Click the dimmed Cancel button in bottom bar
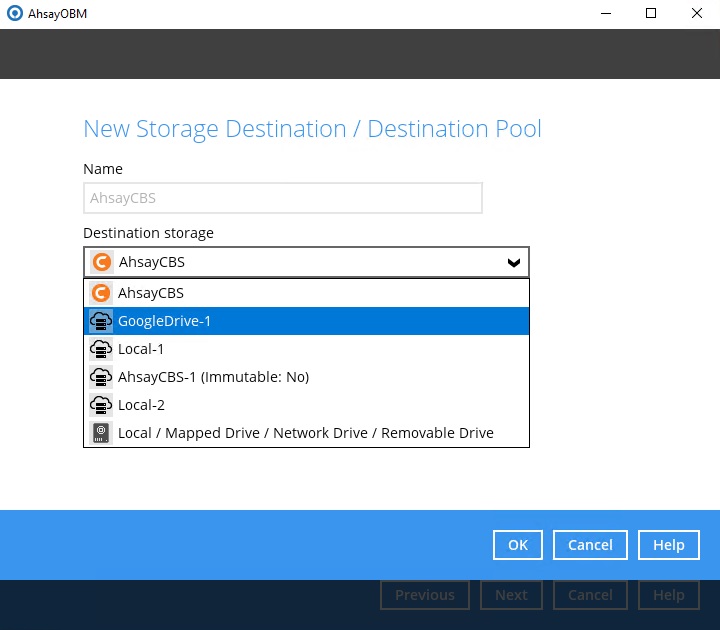The width and height of the screenshot is (720, 630). tap(590, 595)
